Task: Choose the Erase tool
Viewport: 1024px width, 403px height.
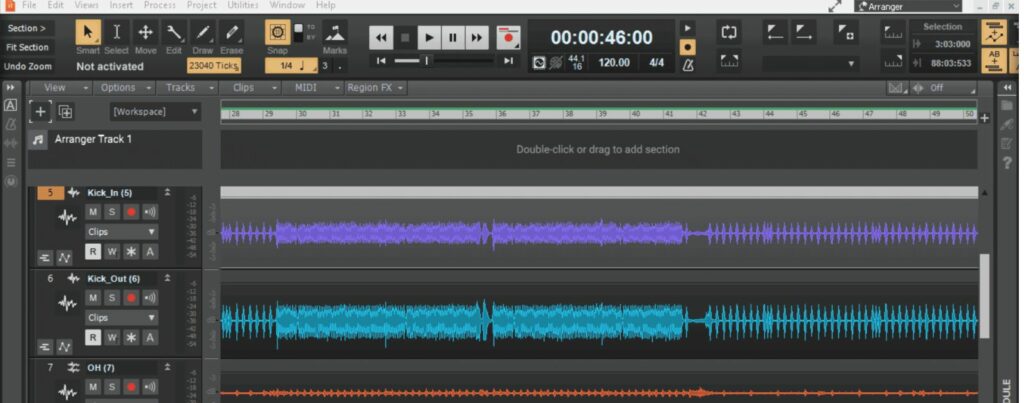Action: pos(232,35)
